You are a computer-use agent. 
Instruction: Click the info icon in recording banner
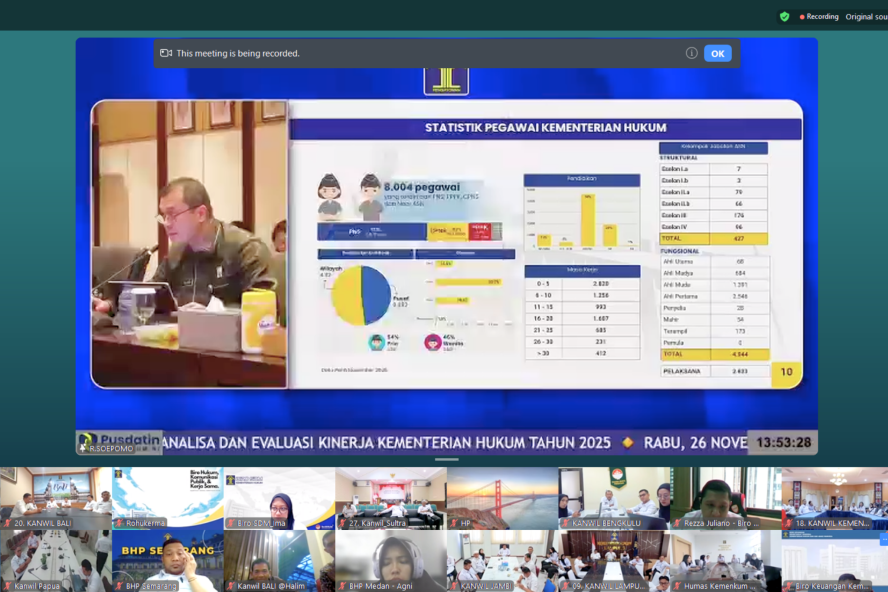[691, 53]
